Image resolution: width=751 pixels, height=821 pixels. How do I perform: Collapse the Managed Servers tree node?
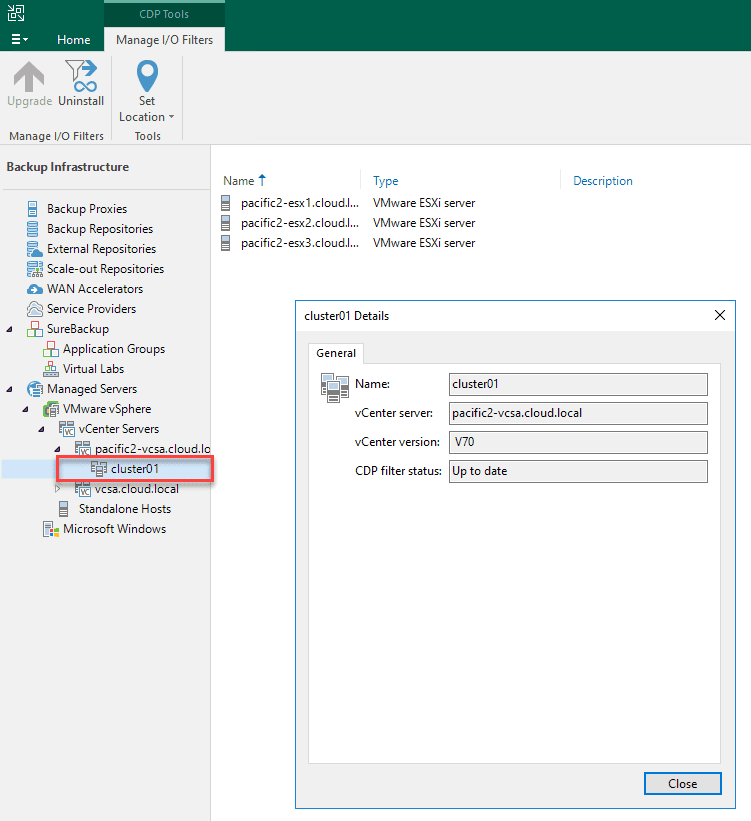[9, 389]
